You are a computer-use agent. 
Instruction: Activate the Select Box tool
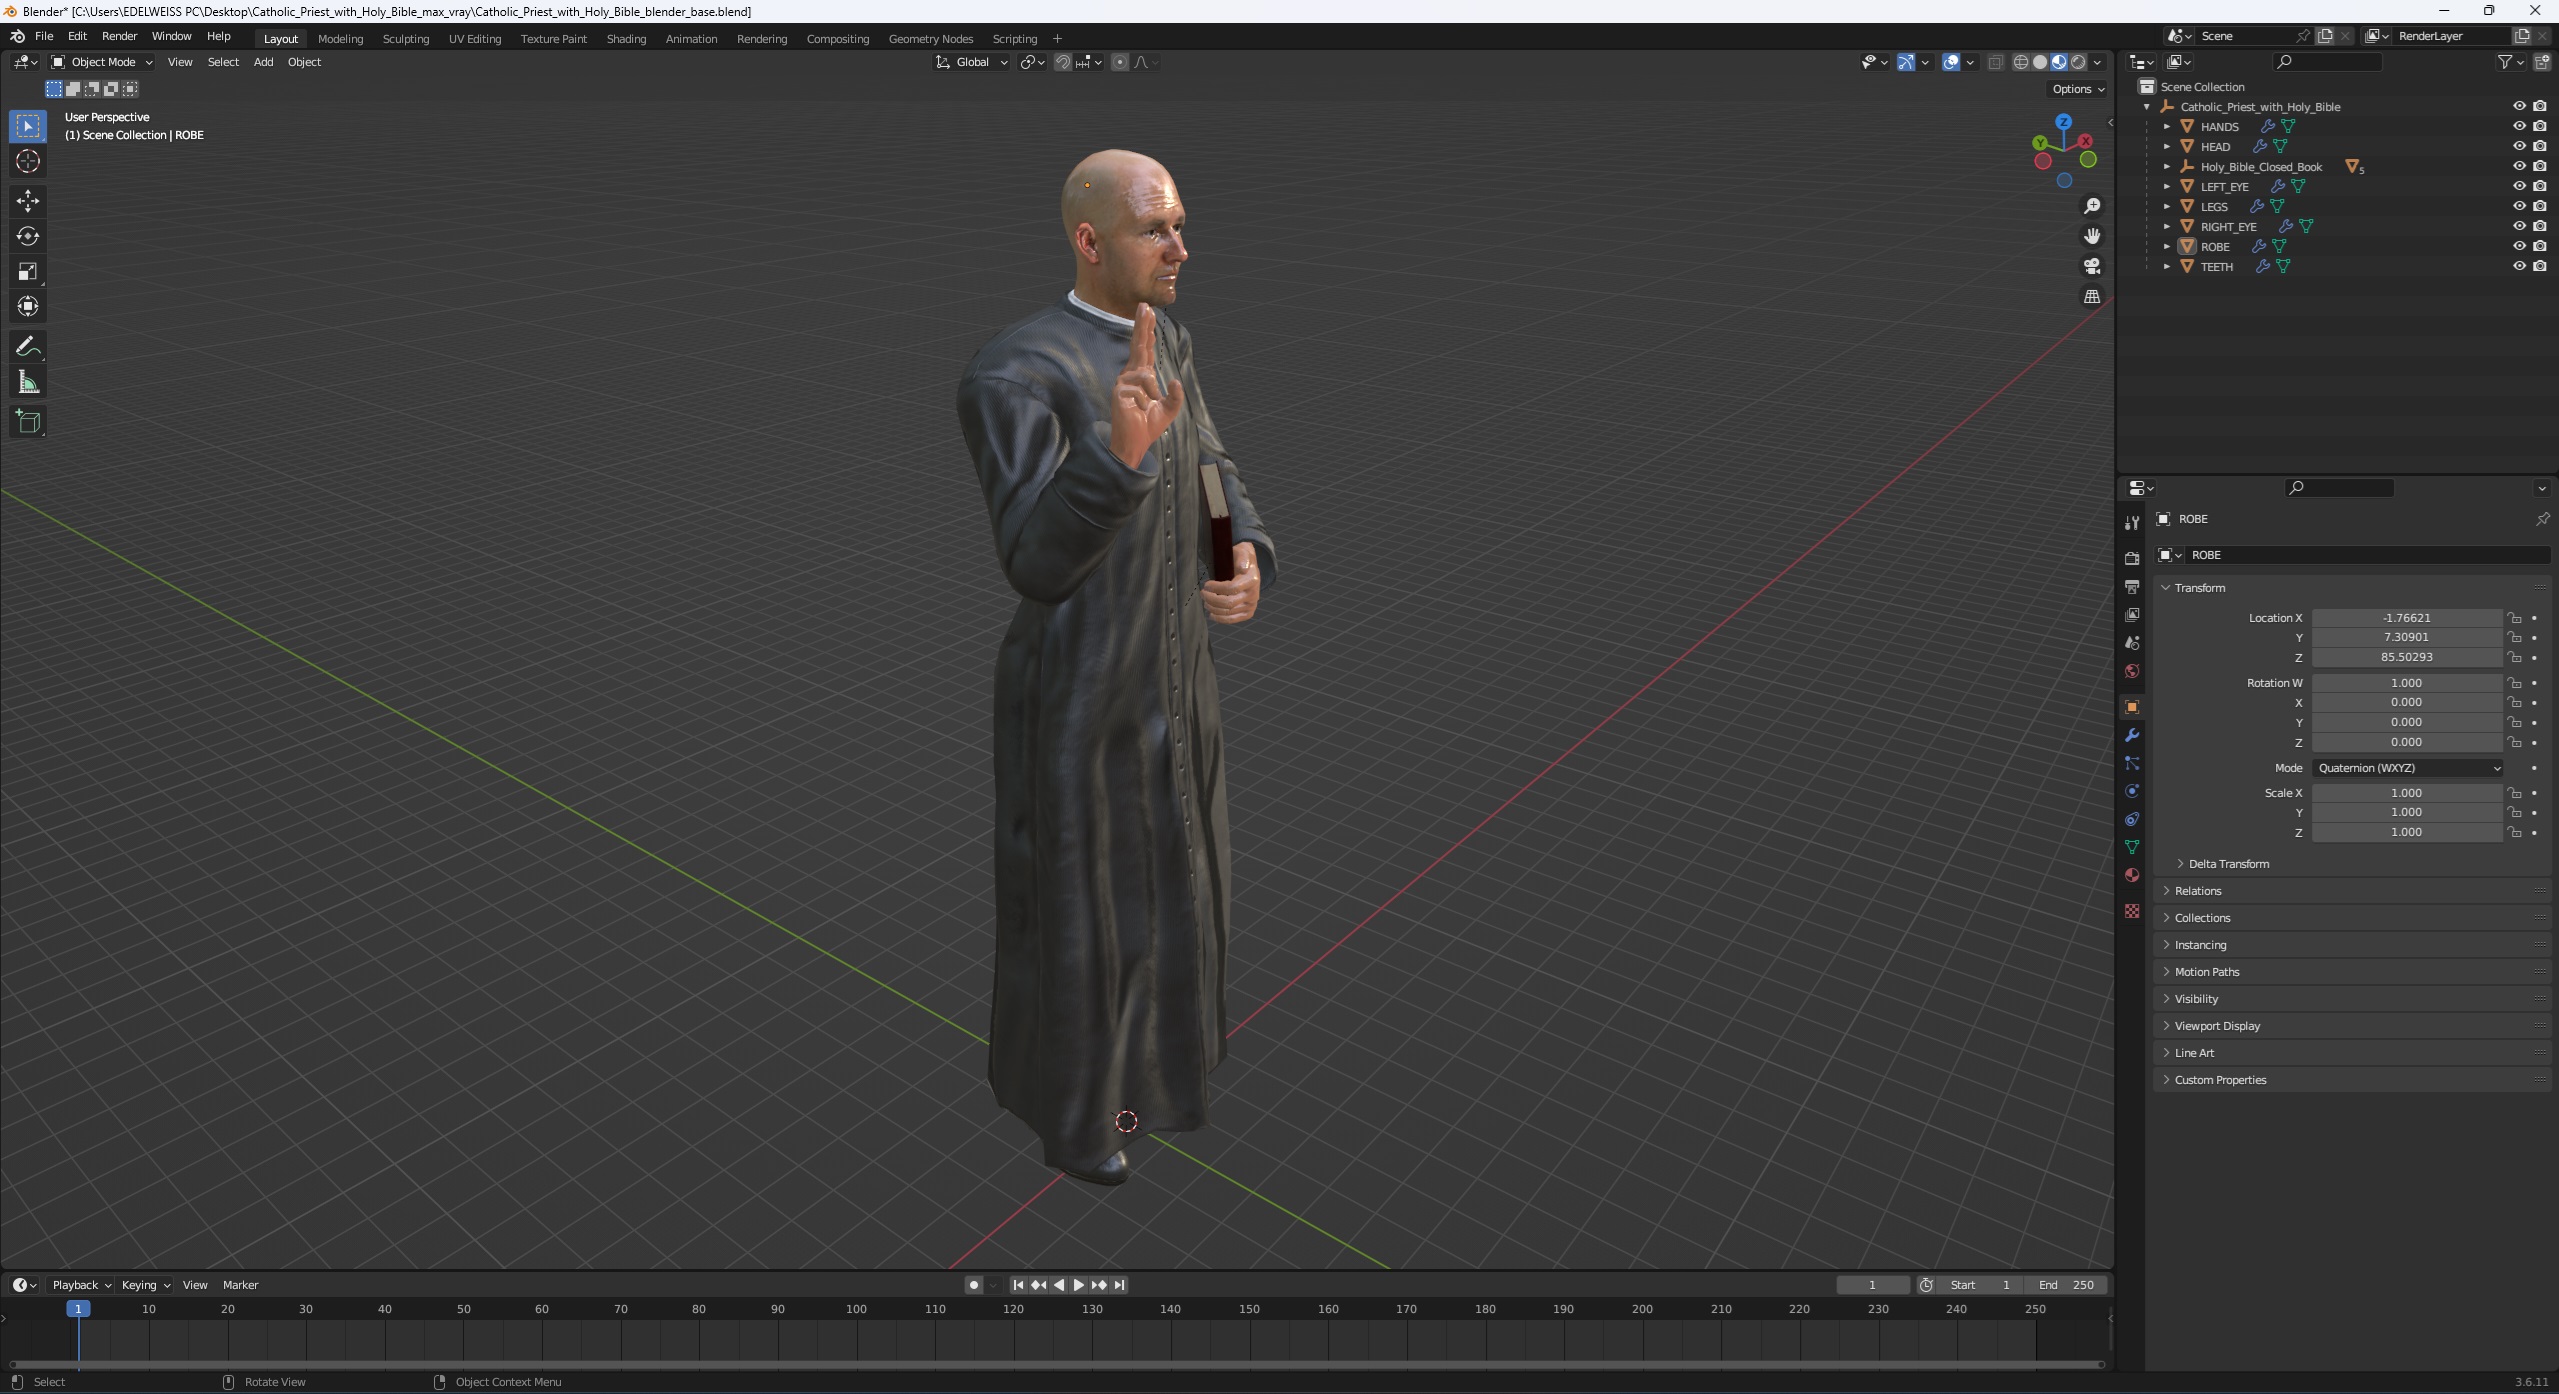tap(28, 126)
